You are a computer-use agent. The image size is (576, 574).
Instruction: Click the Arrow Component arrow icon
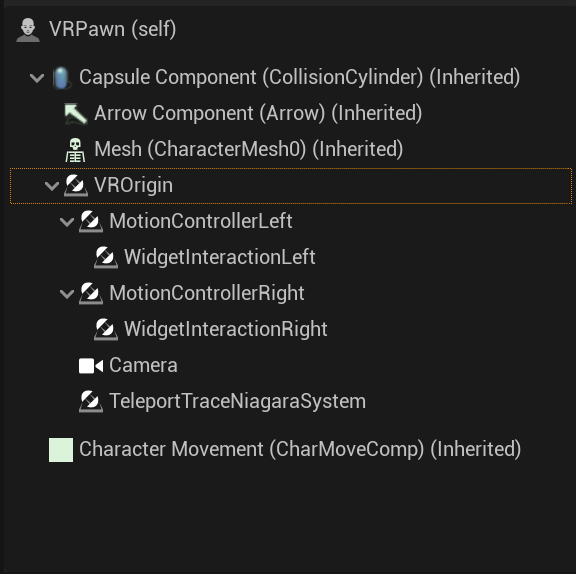pyautogui.click(x=76, y=114)
